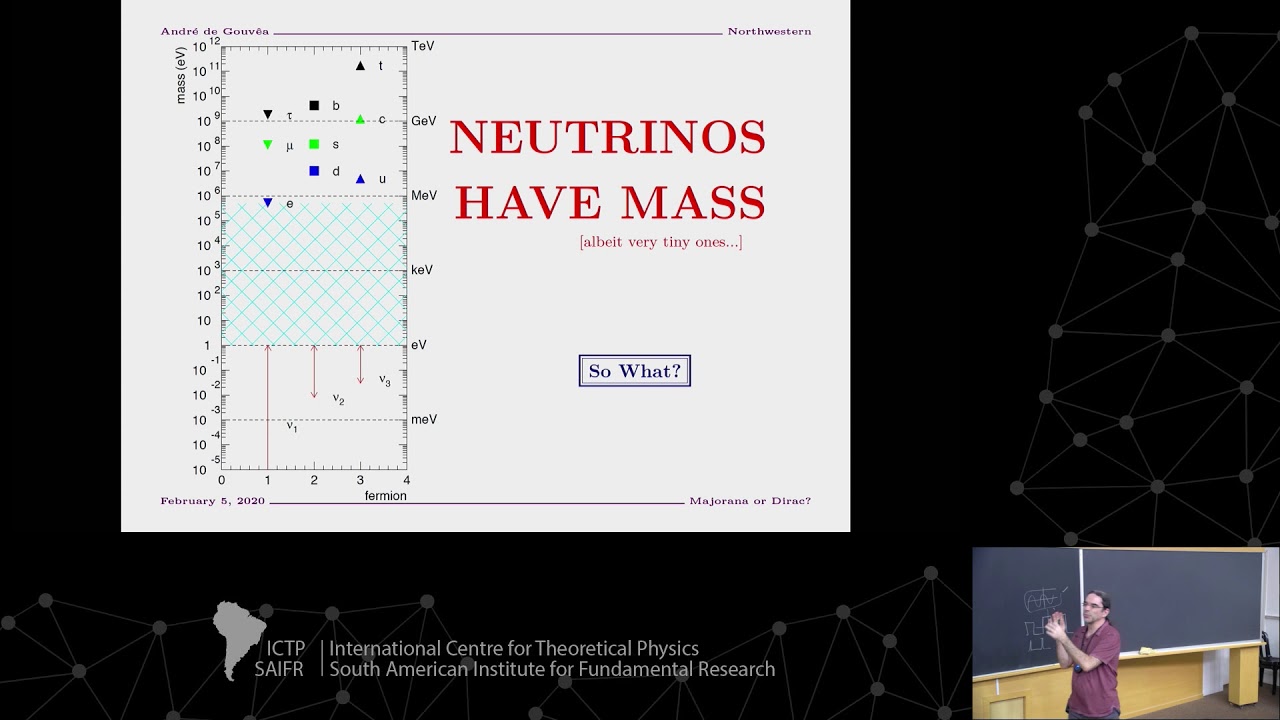Click the 'keV' axis label
The height and width of the screenshot is (720, 1280).
pyautogui.click(x=422, y=270)
